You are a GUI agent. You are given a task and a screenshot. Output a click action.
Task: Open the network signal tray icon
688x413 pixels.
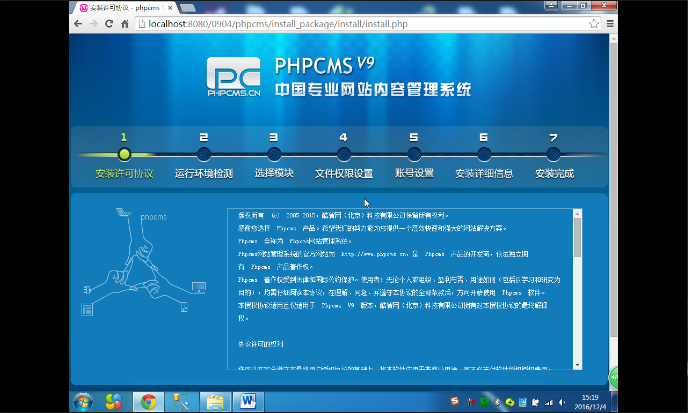tap(548, 402)
